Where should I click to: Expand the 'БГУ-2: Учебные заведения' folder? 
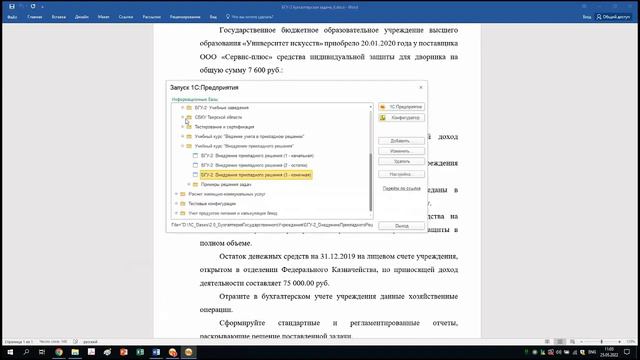182,108
